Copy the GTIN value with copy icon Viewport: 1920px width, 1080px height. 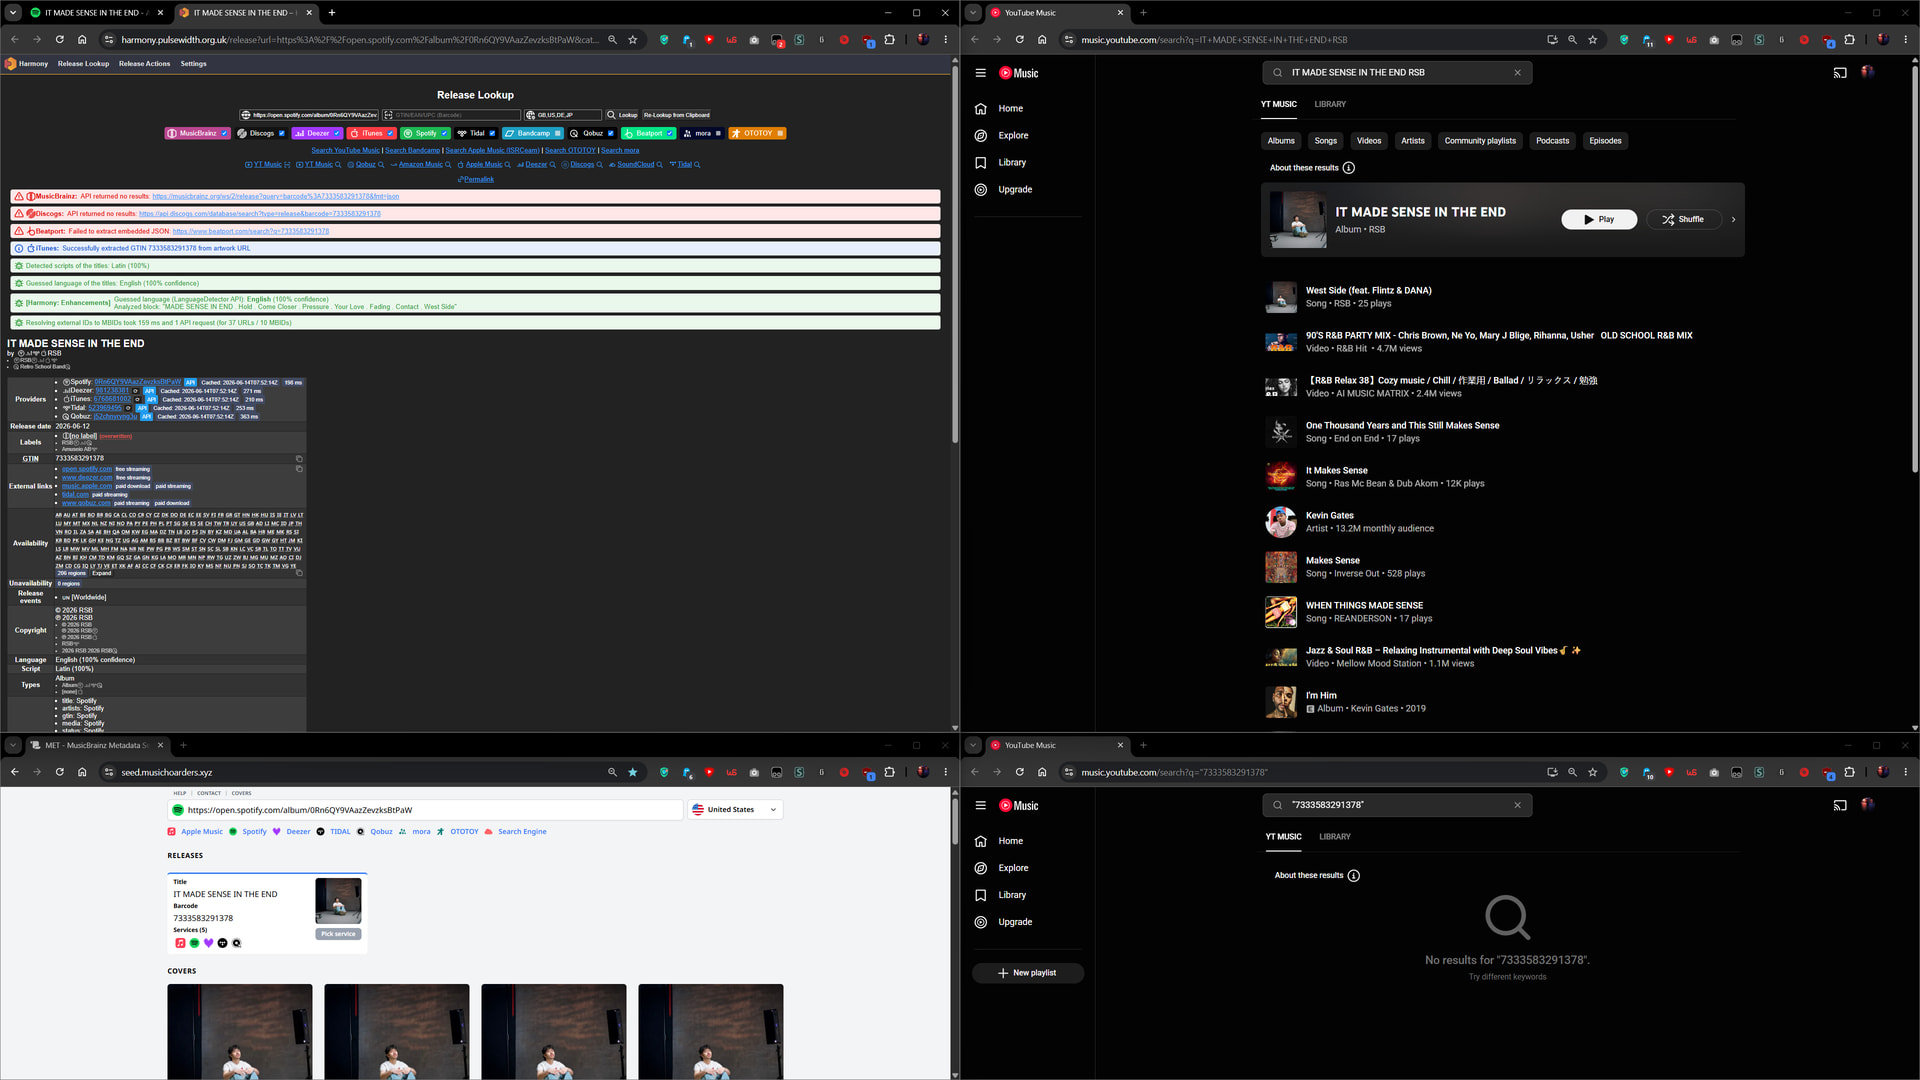(x=299, y=459)
